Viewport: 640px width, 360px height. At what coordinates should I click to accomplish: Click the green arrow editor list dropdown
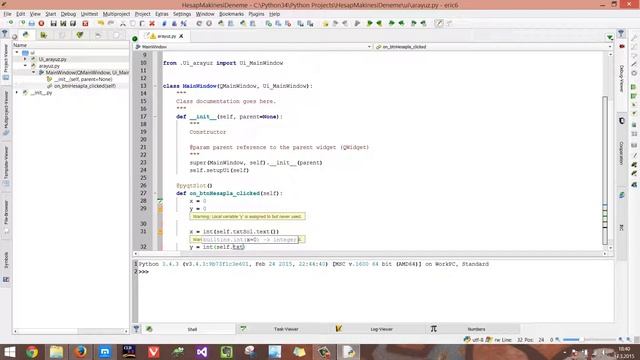point(609,37)
